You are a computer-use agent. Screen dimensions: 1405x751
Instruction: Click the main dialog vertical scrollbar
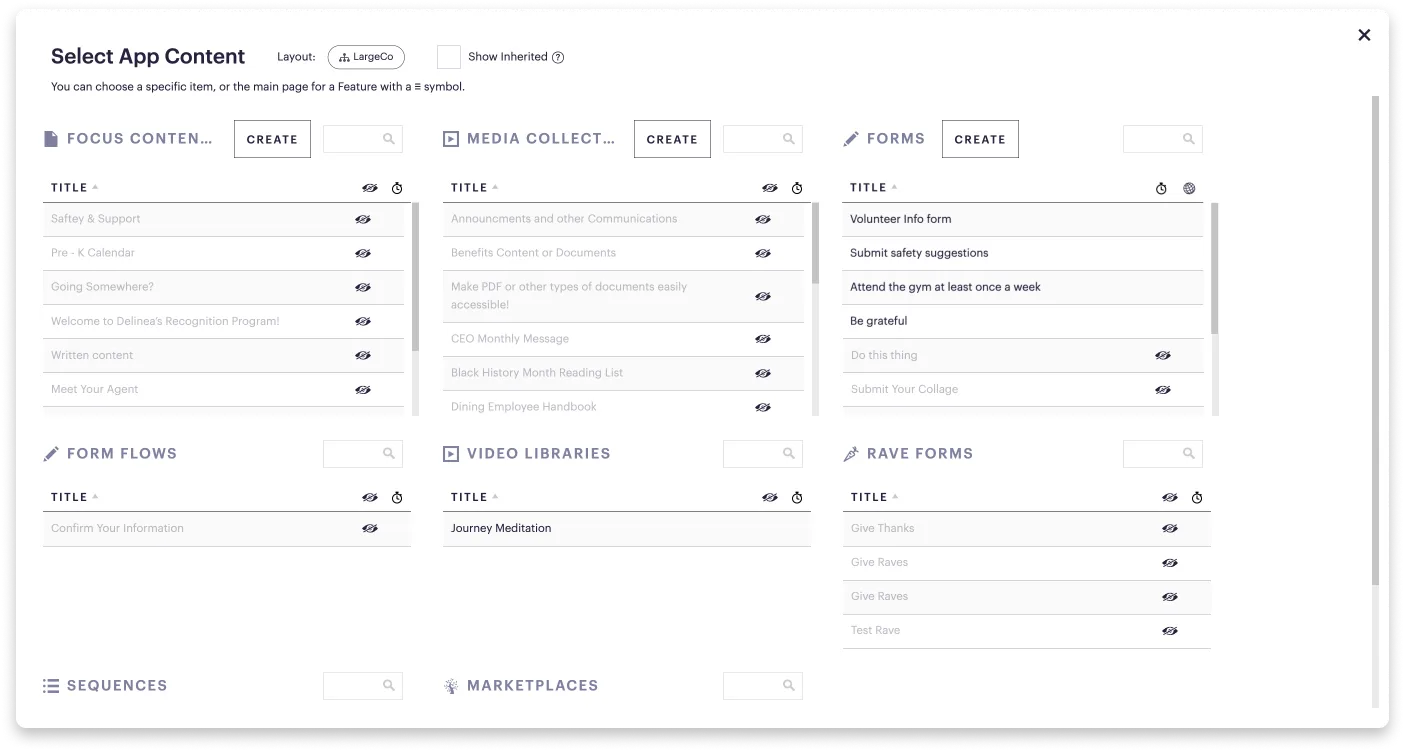(1375, 340)
